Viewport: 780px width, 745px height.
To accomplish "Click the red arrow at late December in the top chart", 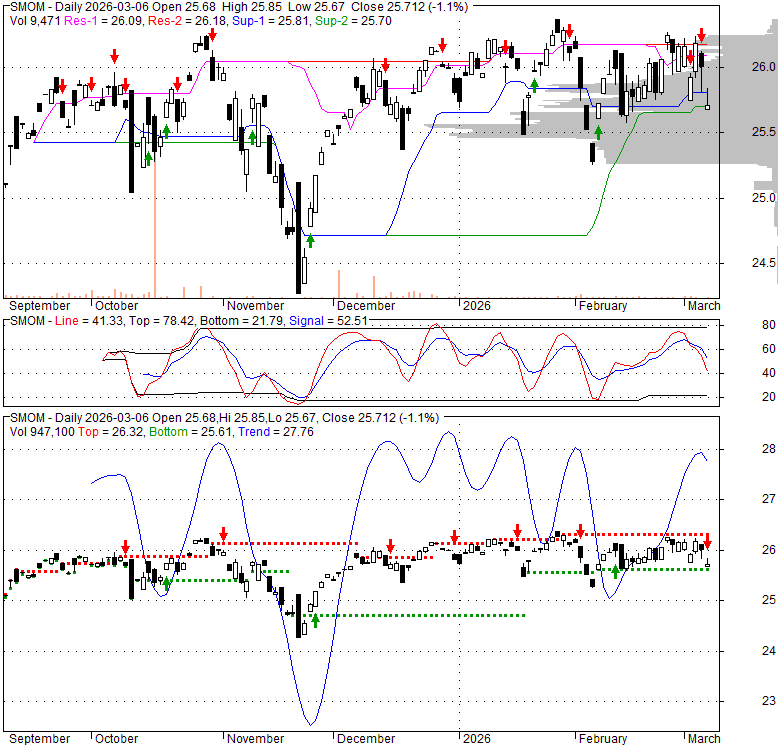I will [x=440, y=47].
